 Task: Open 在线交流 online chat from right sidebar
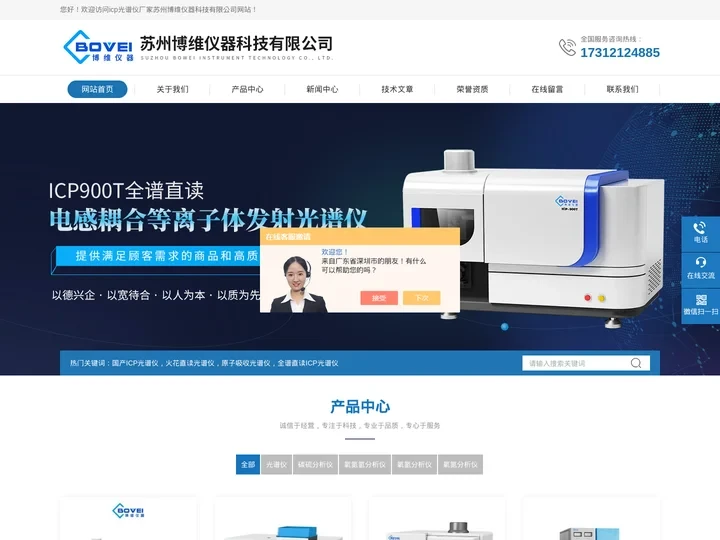700,270
